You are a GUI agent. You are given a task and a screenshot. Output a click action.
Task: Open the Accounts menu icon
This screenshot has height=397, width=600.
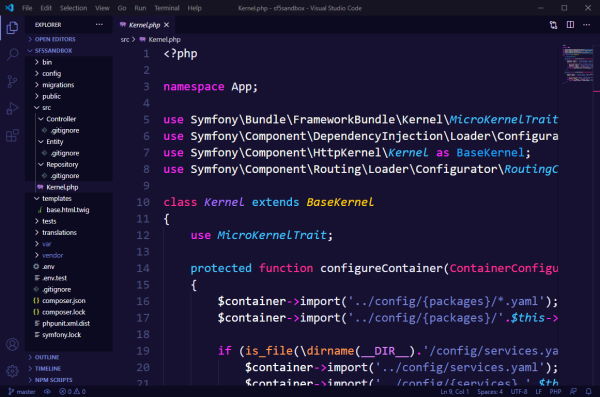[x=12, y=344]
